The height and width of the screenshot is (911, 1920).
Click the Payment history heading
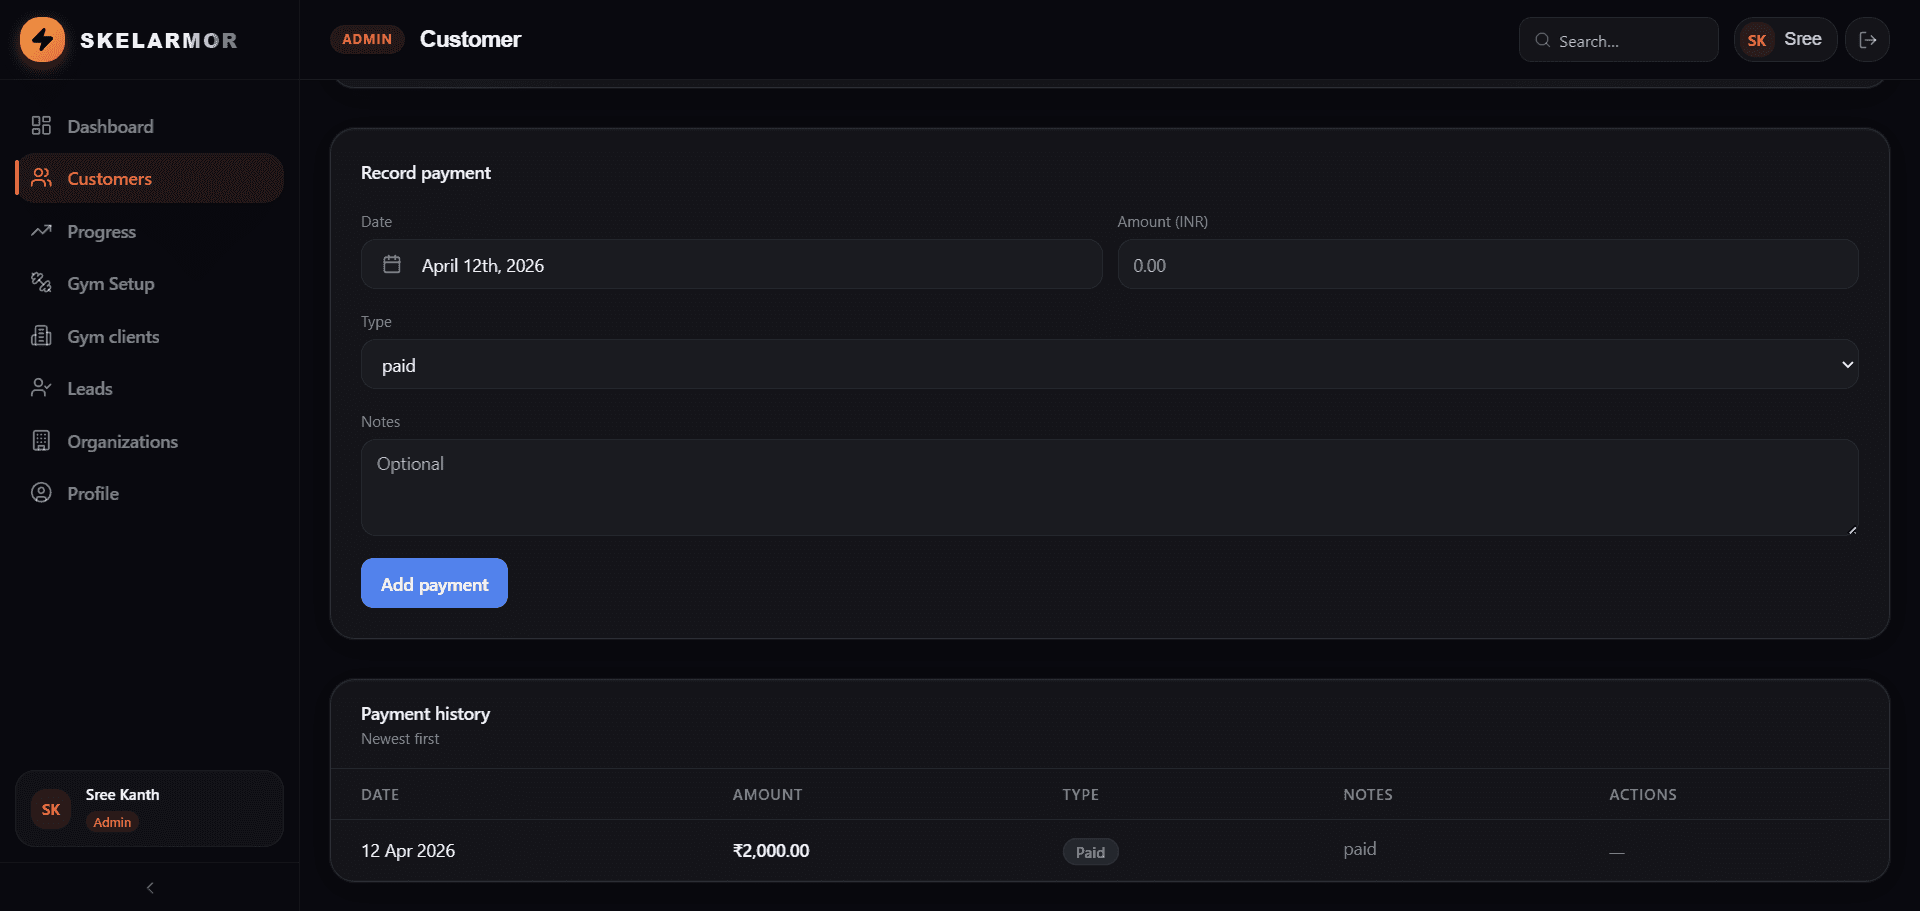tap(425, 713)
